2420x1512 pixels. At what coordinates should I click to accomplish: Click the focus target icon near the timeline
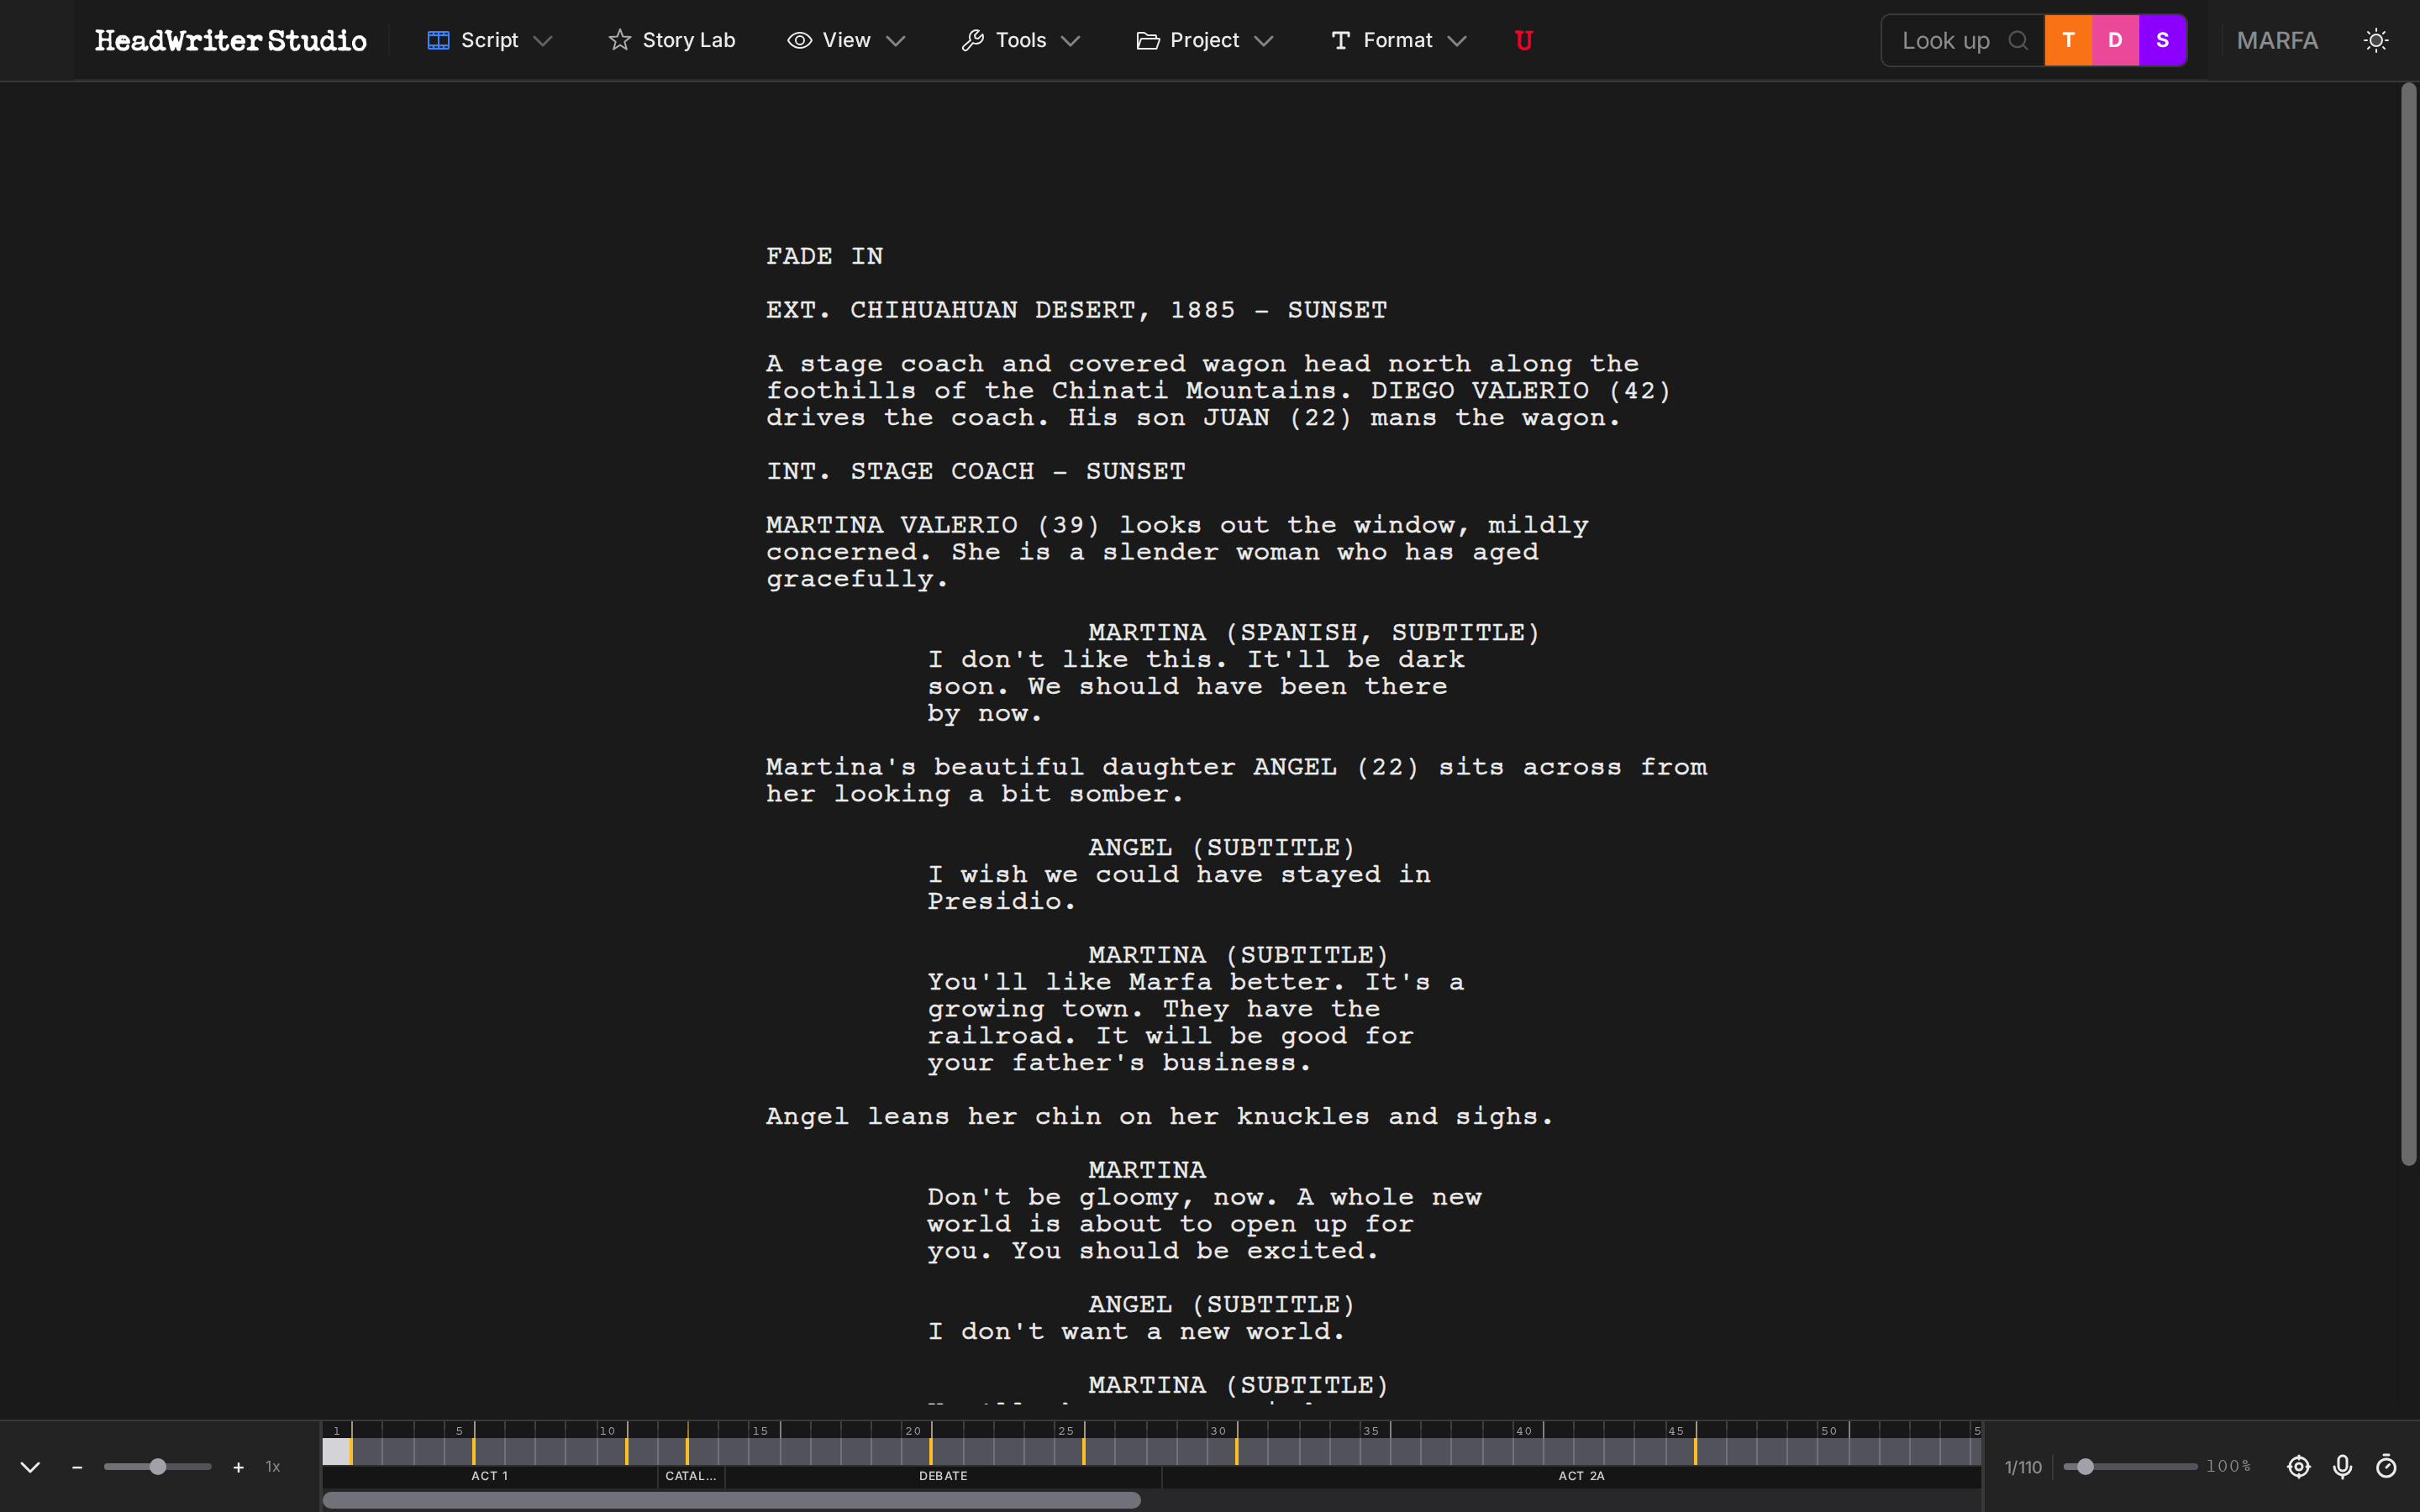[x=2298, y=1467]
